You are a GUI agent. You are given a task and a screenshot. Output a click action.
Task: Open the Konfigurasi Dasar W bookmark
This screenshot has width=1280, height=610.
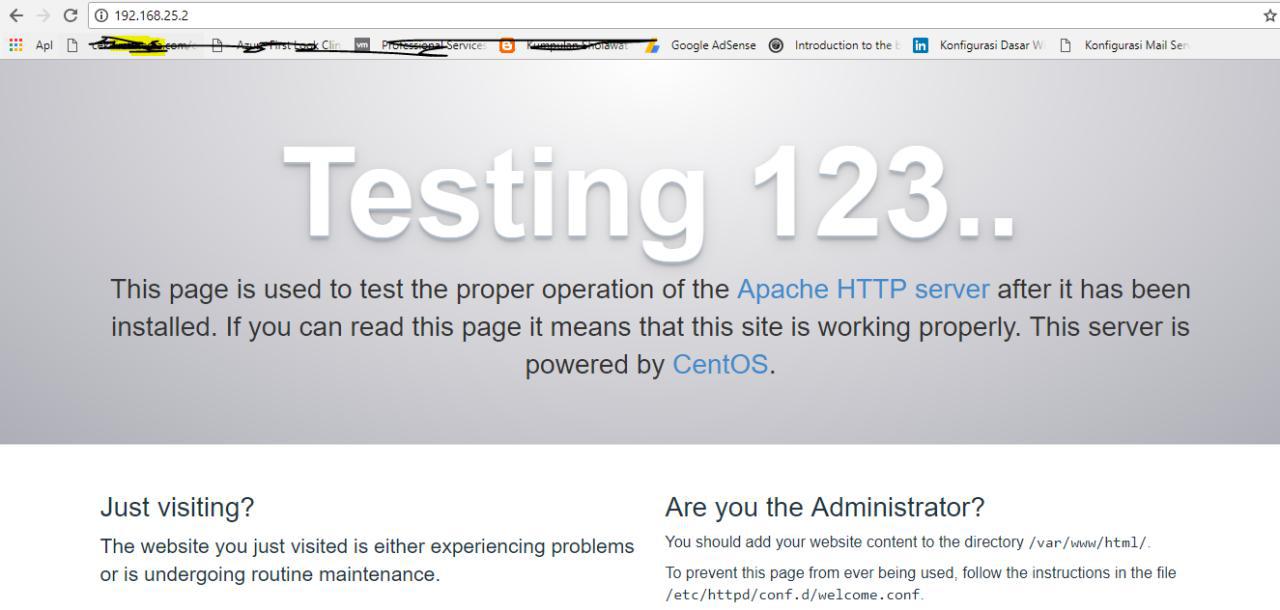click(980, 45)
